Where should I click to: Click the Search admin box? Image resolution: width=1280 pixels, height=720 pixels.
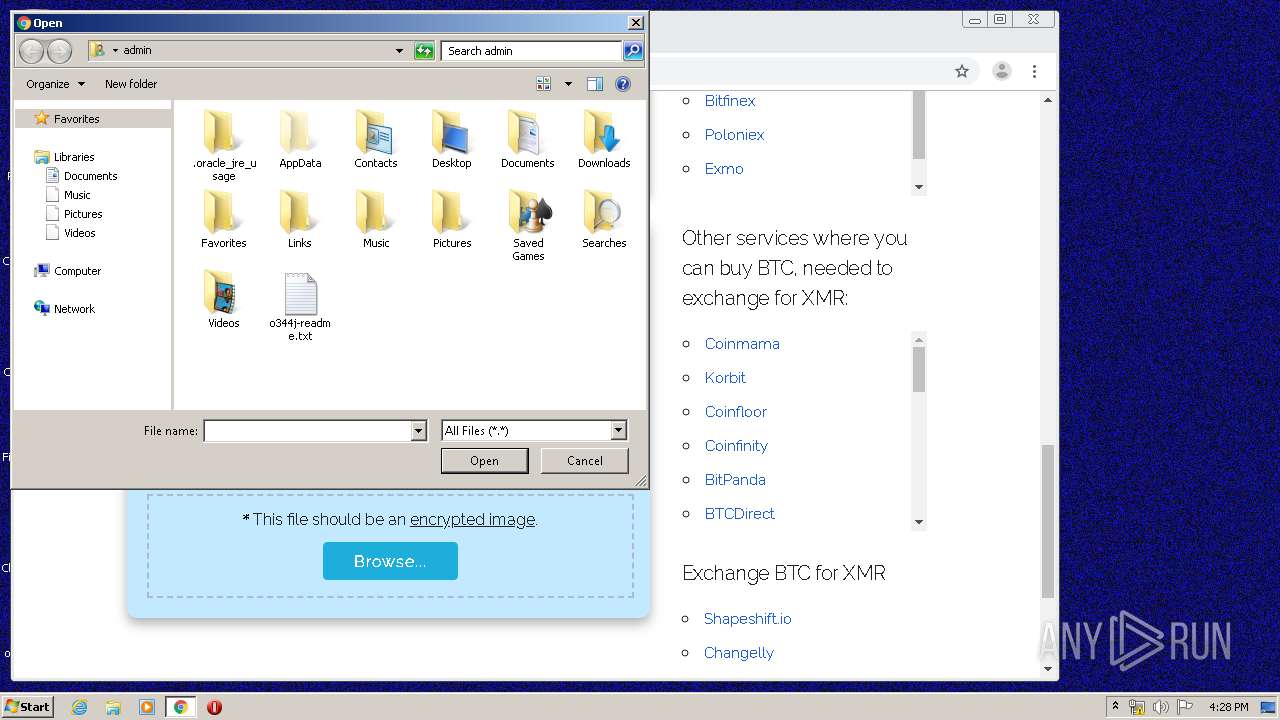(x=531, y=51)
